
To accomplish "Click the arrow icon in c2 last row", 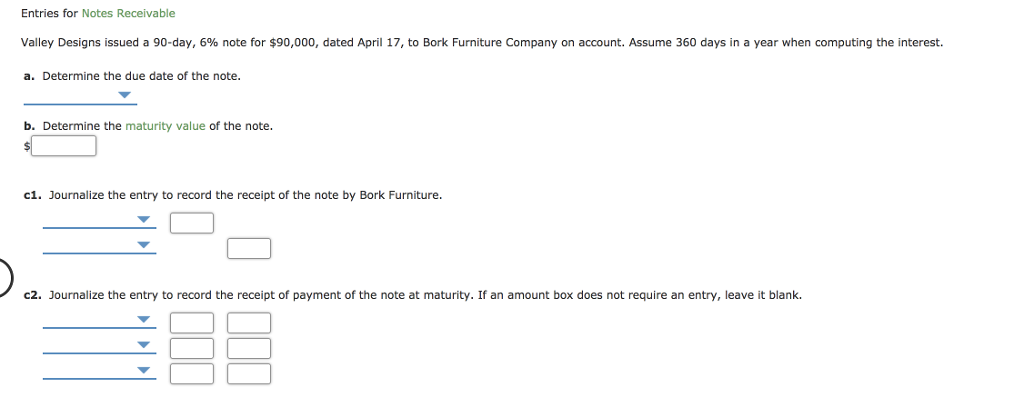I will tap(144, 370).
